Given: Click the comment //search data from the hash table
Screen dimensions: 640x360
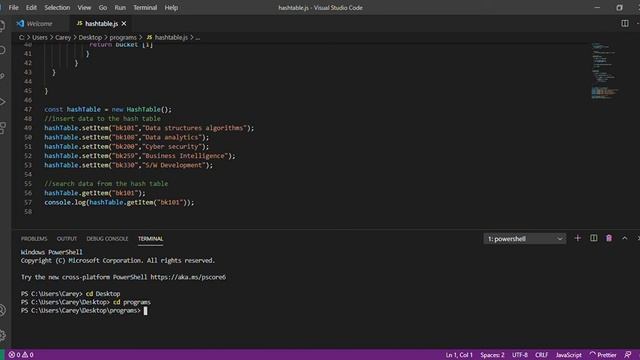Looking at the screenshot, I should tap(106, 184).
